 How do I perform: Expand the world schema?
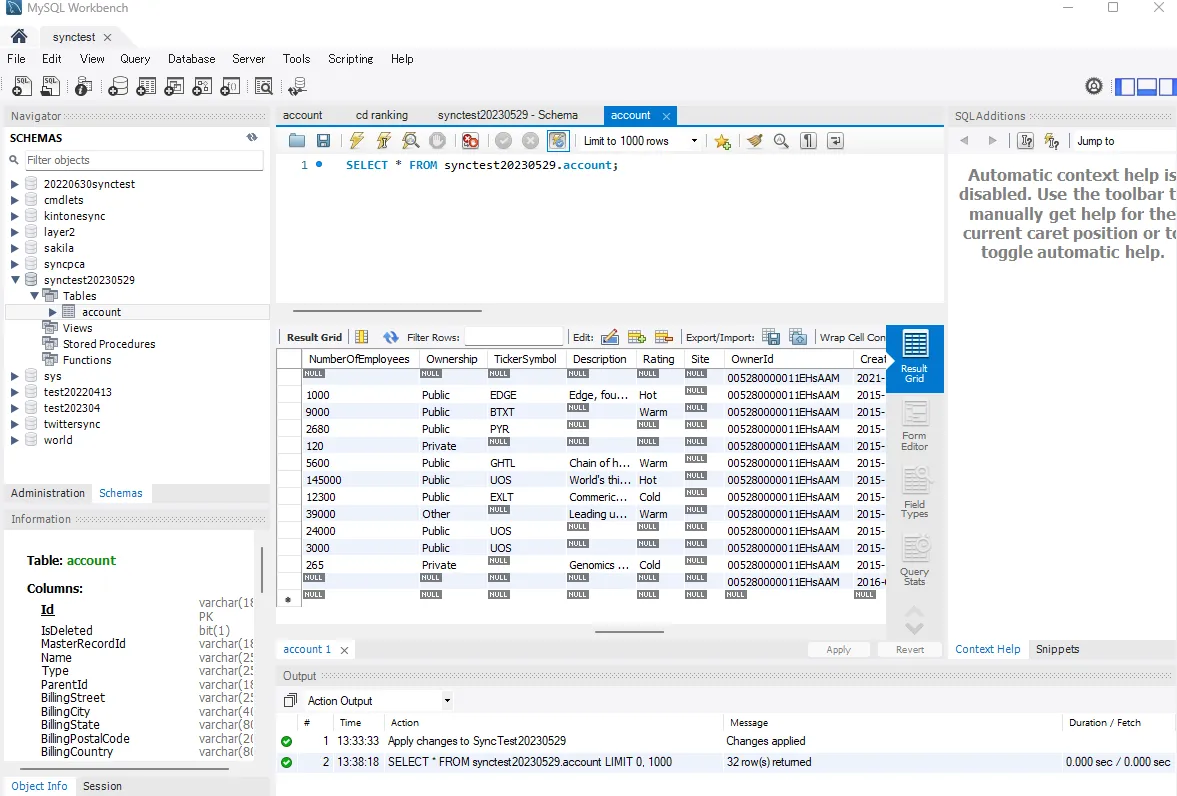coord(12,440)
